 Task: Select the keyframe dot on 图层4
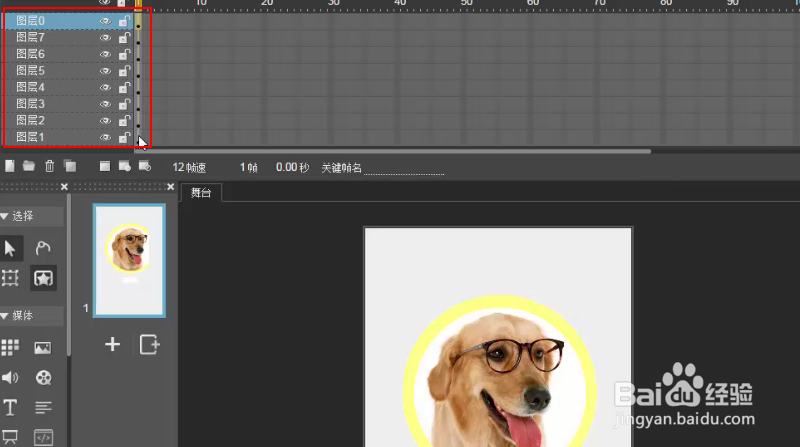138,93
